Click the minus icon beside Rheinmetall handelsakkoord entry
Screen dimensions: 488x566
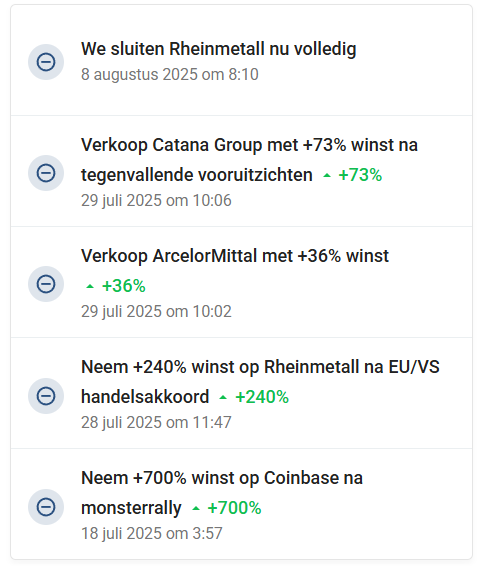pos(46,396)
